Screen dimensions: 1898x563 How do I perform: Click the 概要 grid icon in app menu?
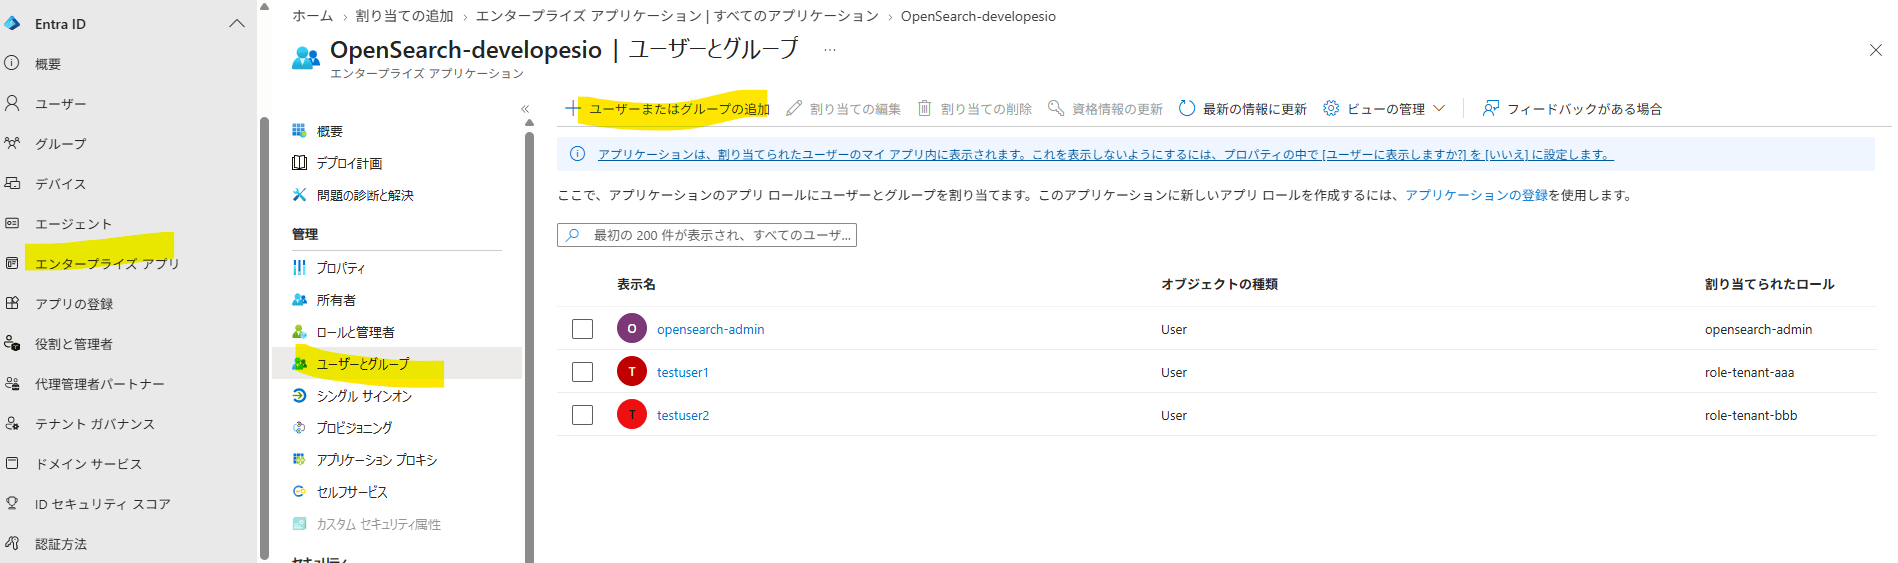tap(299, 131)
